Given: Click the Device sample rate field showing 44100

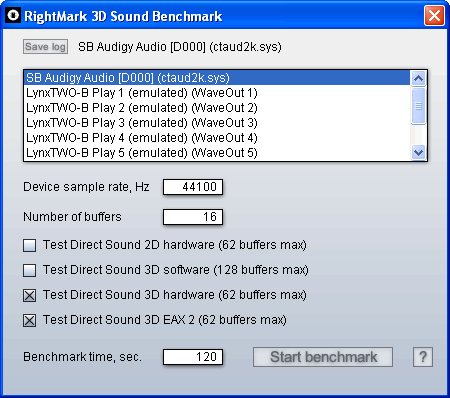Looking at the screenshot, I should (x=193, y=187).
